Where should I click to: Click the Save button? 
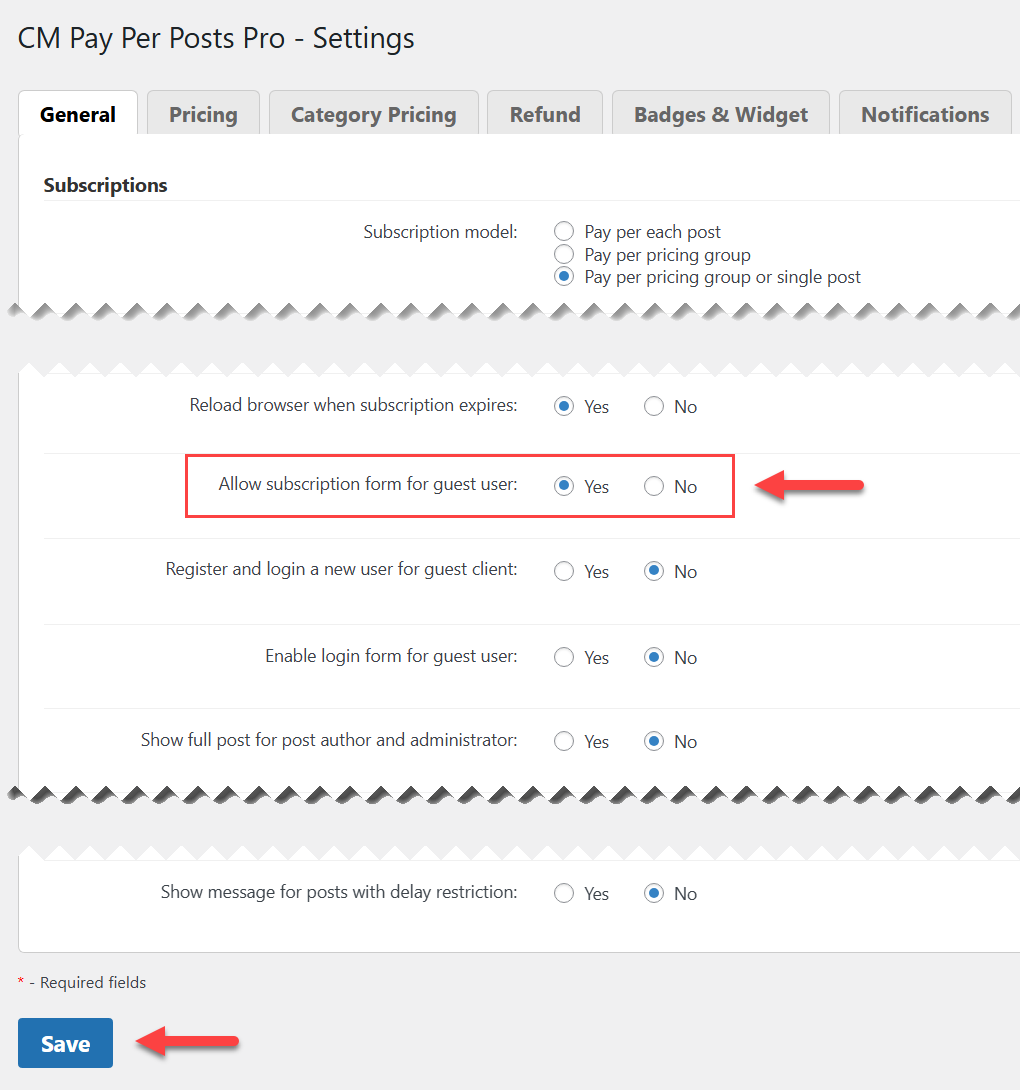[65, 1043]
